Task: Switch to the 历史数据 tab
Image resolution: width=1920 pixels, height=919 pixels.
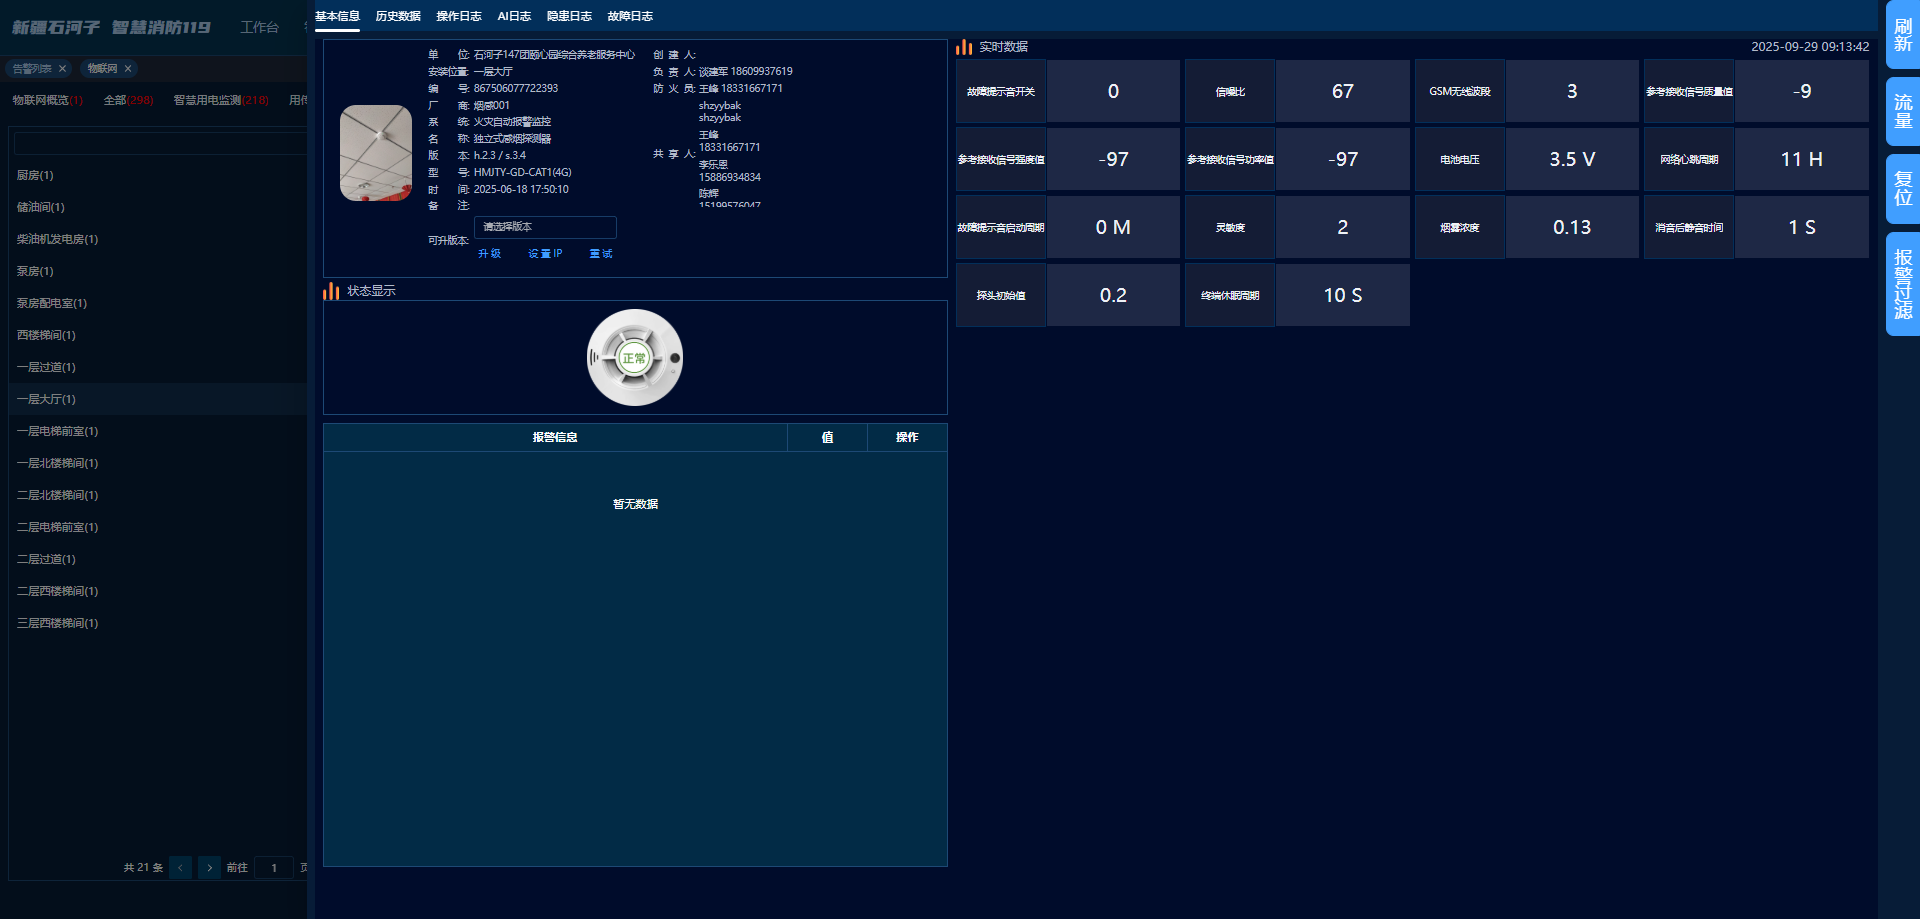Action: click(398, 16)
